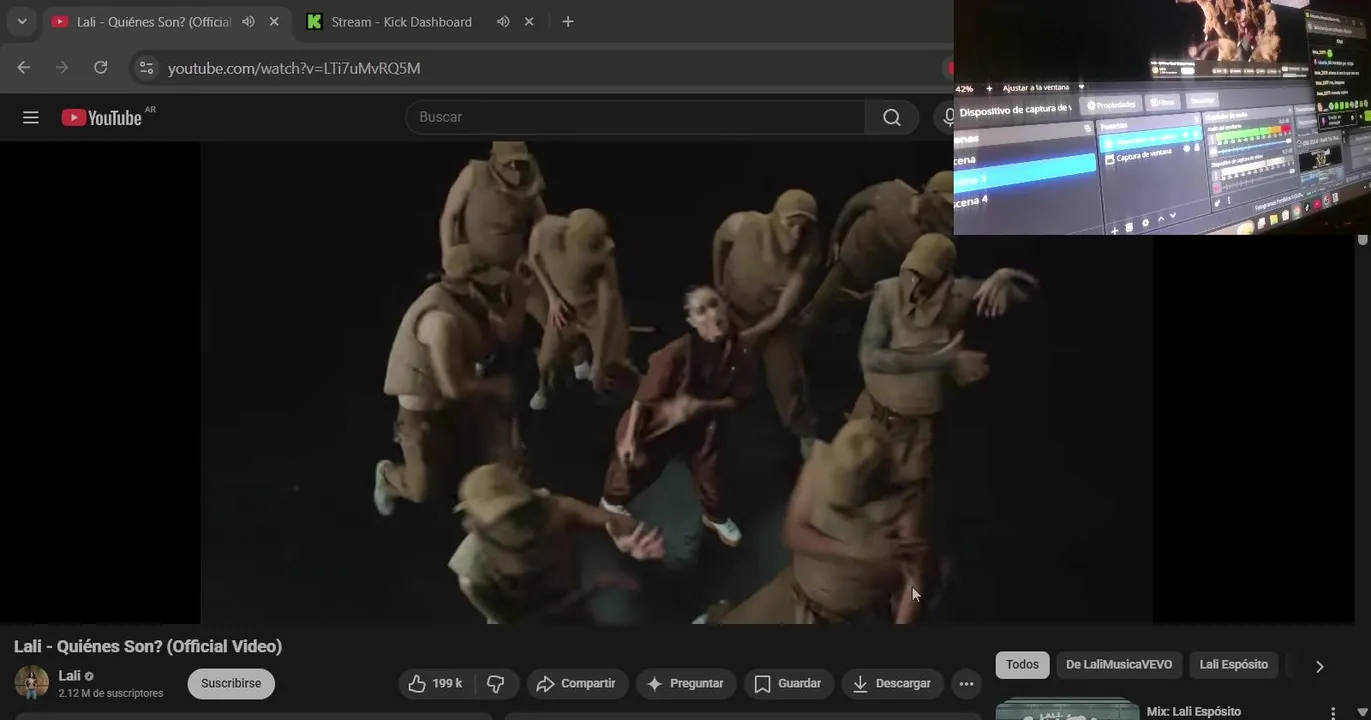Screen dimensions: 1371x720
Task: Click Propiedades button in the OBS overlay
Action: click(x=1112, y=105)
